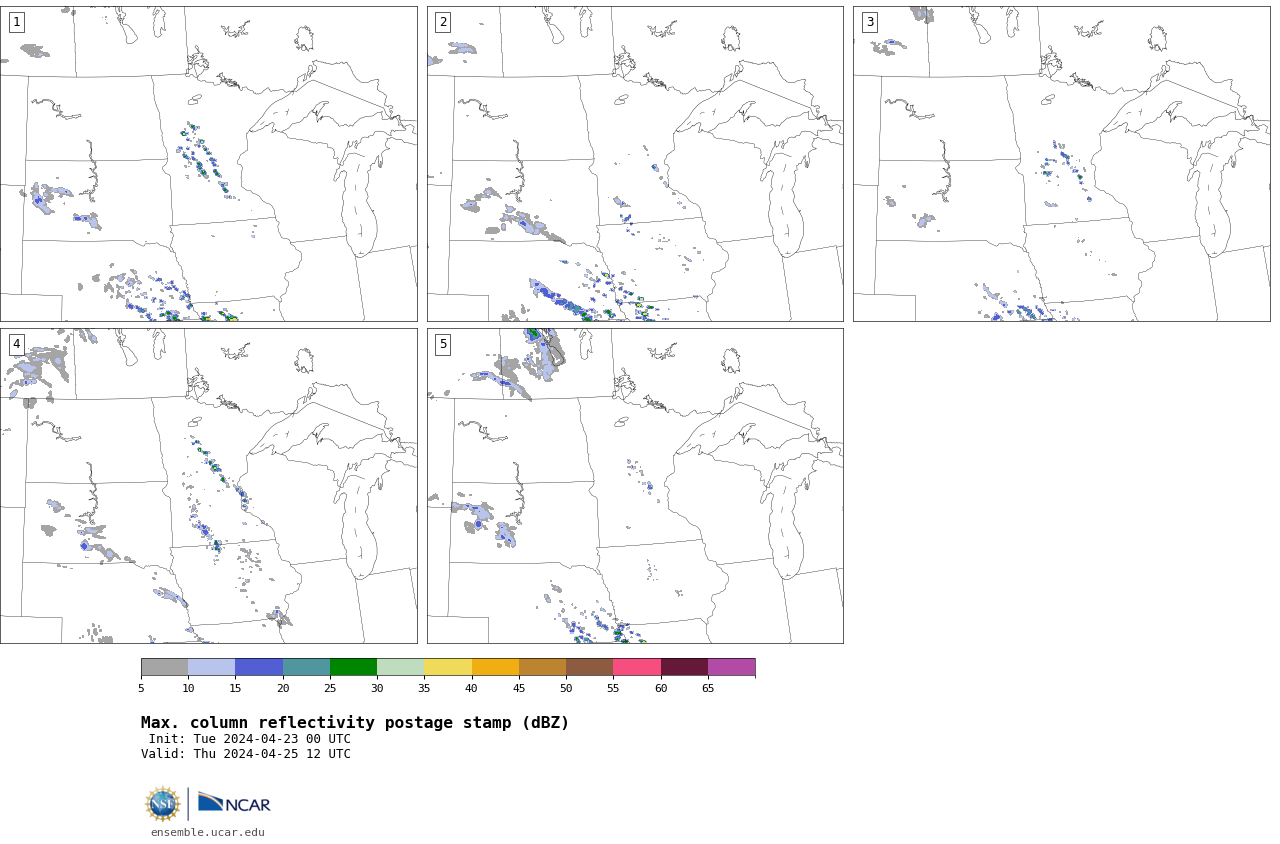Click colorbar tick label 65

[708, 688]
